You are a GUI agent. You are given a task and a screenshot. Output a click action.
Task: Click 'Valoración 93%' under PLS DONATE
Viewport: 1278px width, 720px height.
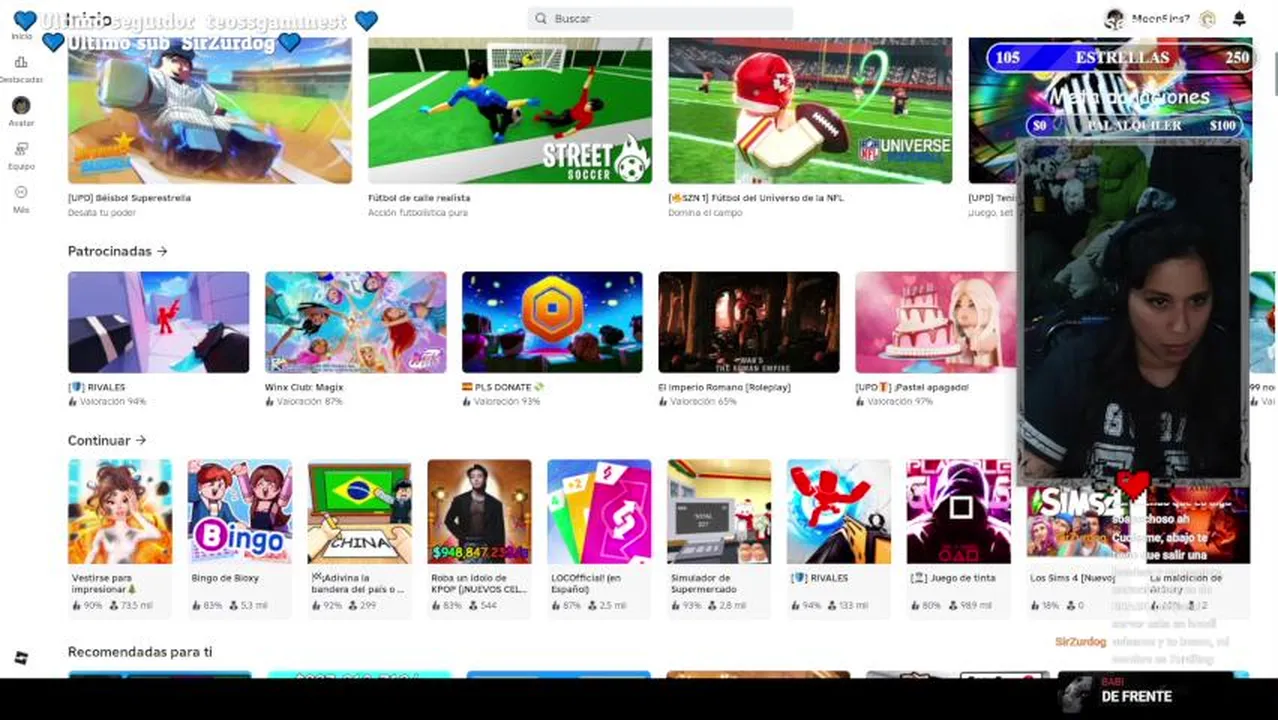point(501,402)
